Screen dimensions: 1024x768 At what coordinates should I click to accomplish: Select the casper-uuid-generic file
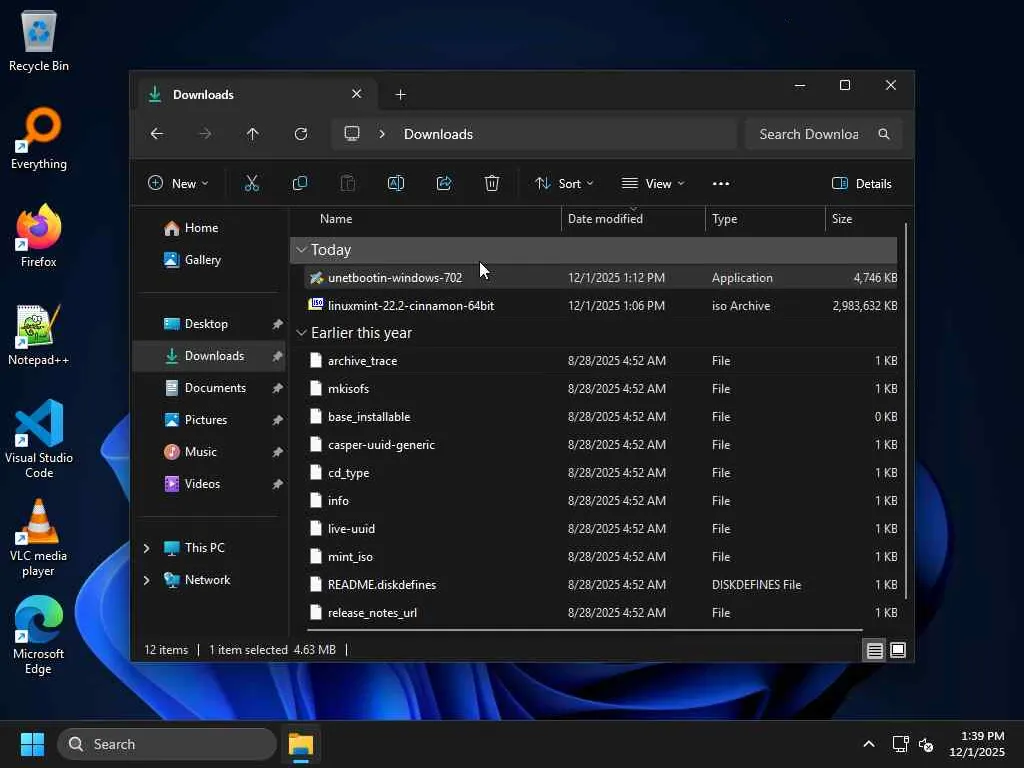[600, 445]
